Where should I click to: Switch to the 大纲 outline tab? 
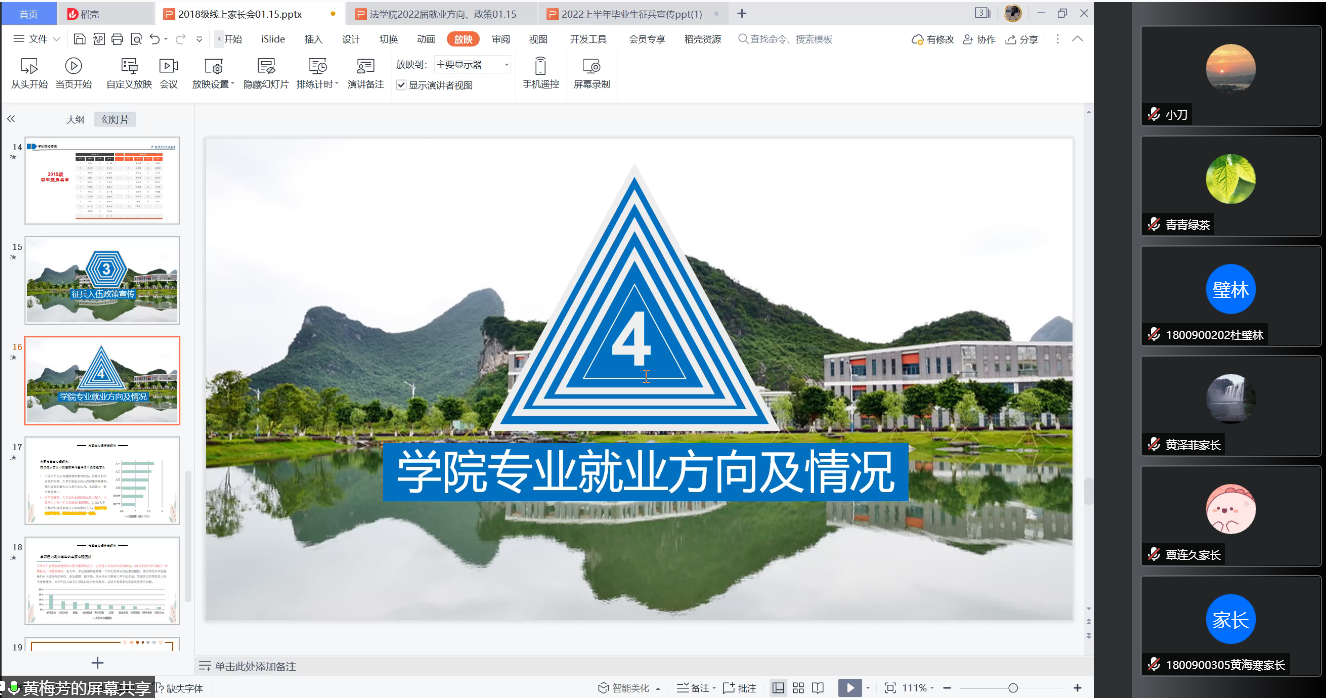[x=75, y=119]
